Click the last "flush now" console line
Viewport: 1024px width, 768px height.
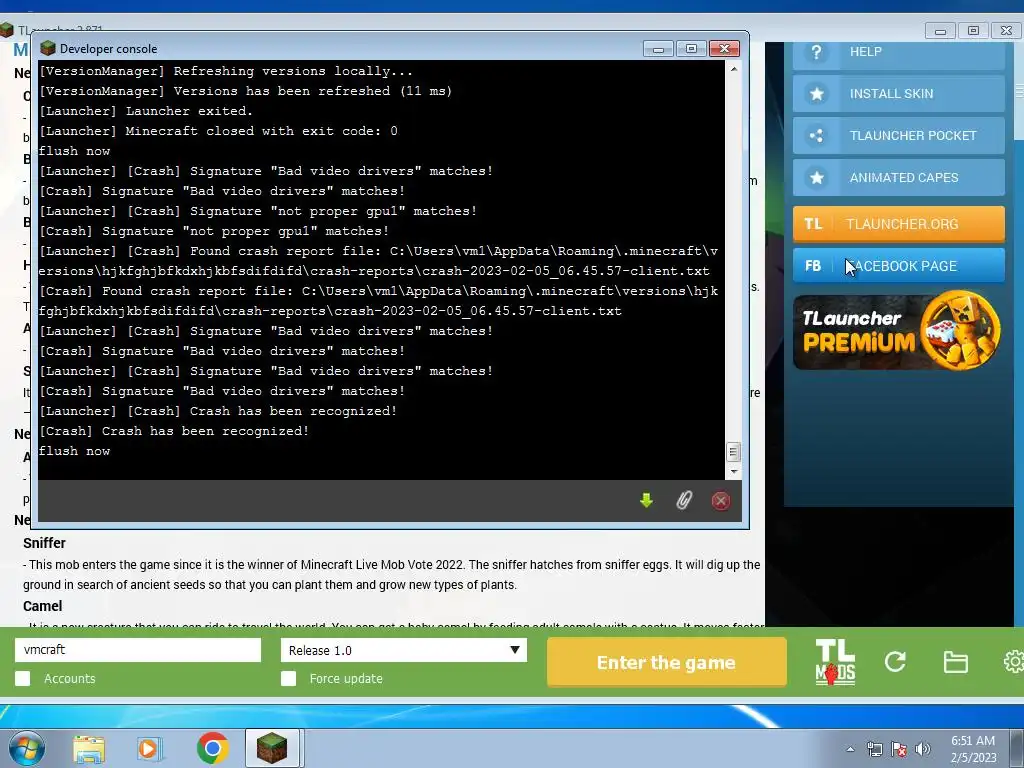(74, 451)
